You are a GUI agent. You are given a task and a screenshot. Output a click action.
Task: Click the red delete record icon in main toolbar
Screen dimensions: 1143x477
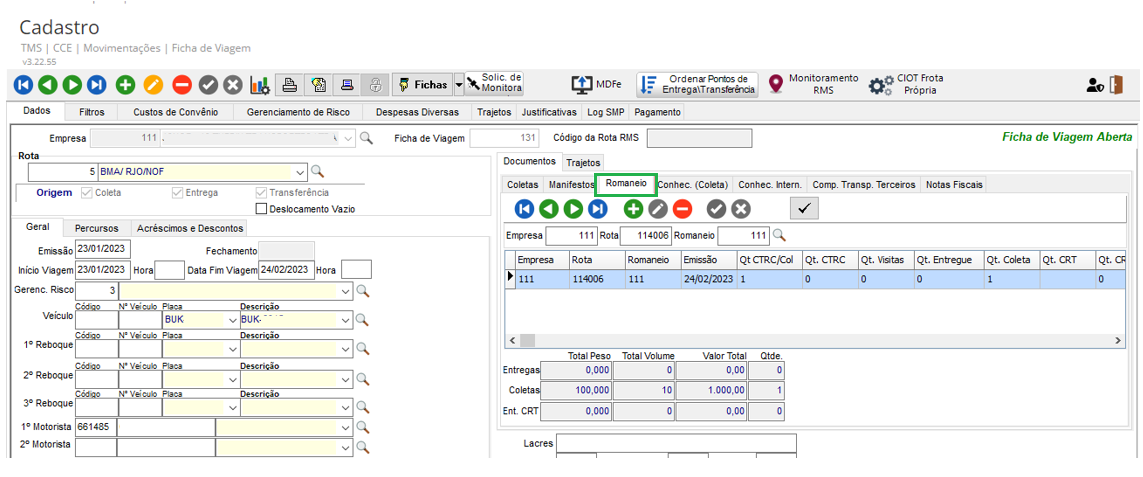(181, 85)
